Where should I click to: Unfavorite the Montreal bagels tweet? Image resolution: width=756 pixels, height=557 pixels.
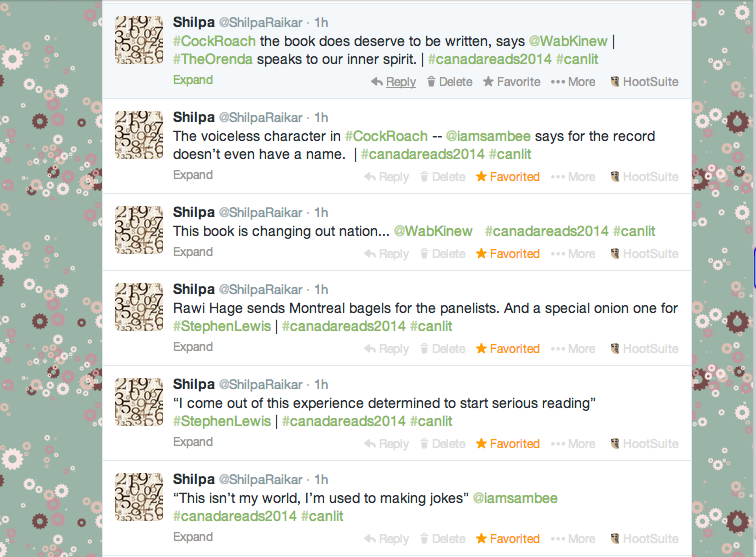(x=508, y=349)
